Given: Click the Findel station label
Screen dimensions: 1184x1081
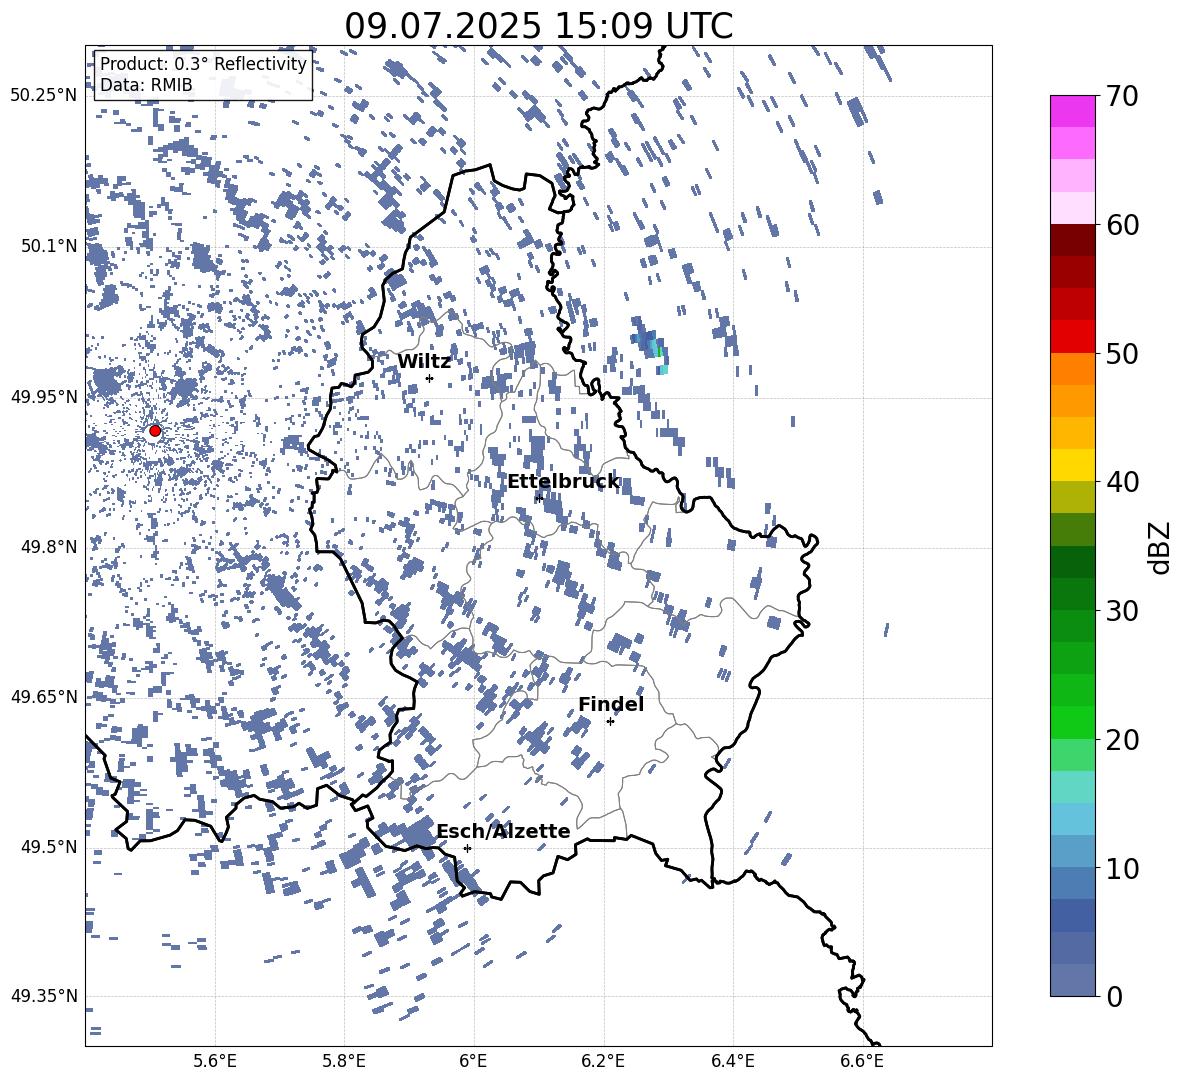Looking at the screenshot, I should [x=611, y=704].
